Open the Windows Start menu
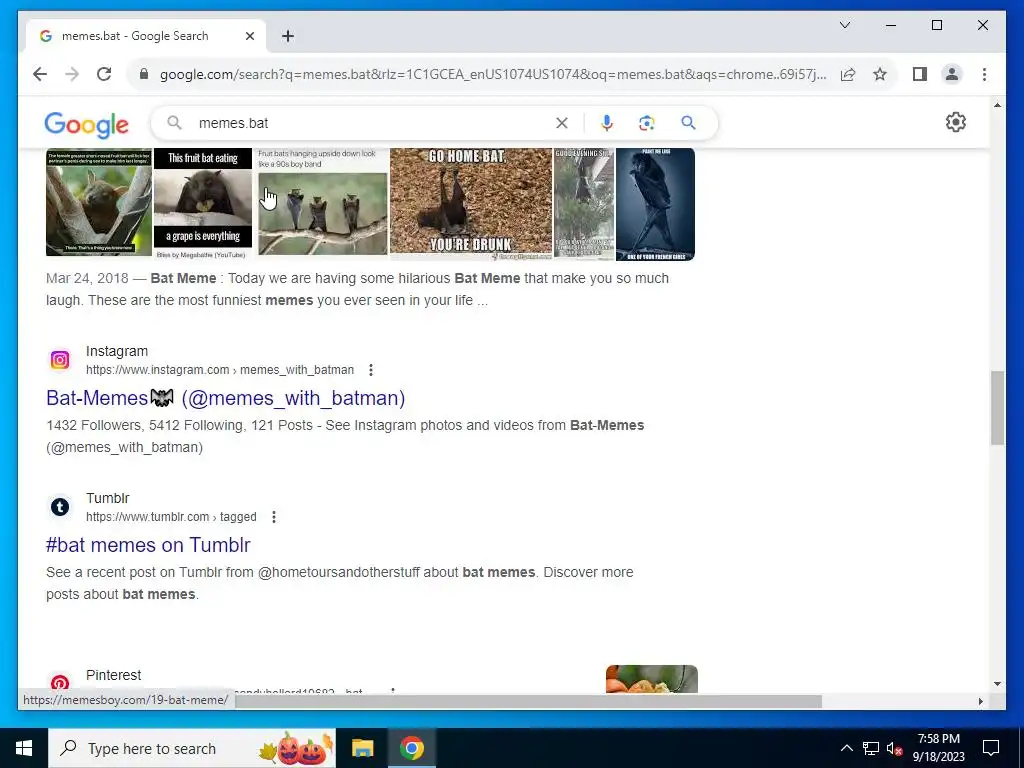The image size is (1024, 768). [x=24, y=748]
